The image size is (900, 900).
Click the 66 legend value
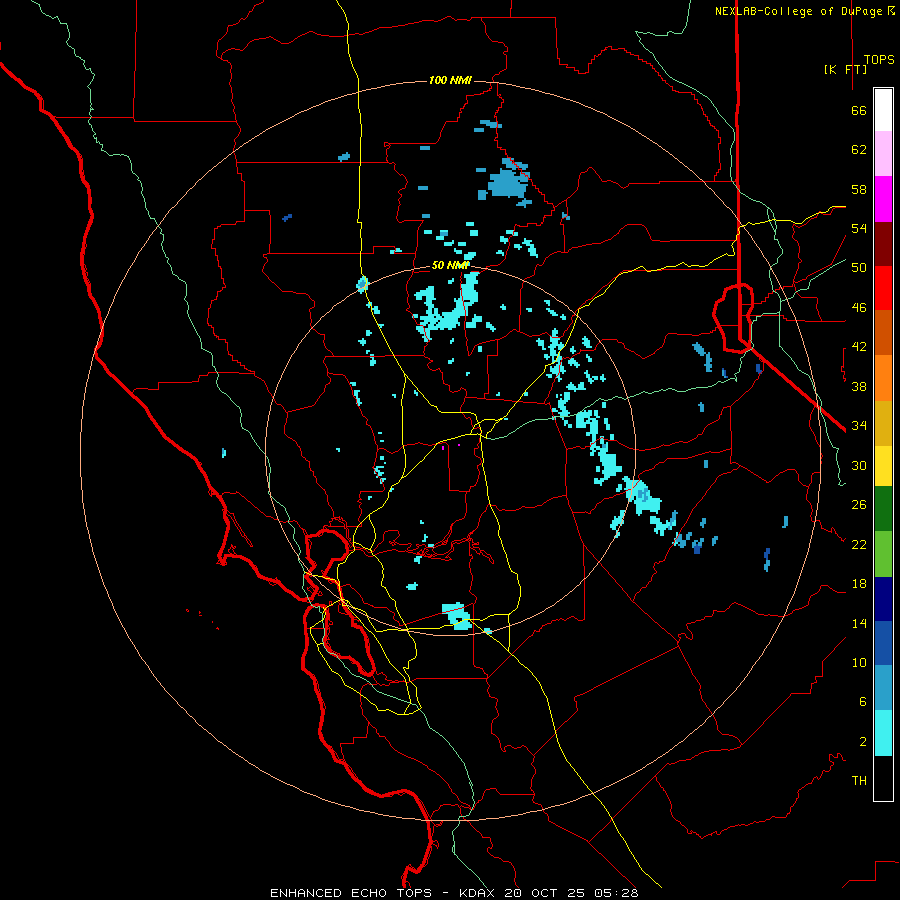(x=859, y=110)
